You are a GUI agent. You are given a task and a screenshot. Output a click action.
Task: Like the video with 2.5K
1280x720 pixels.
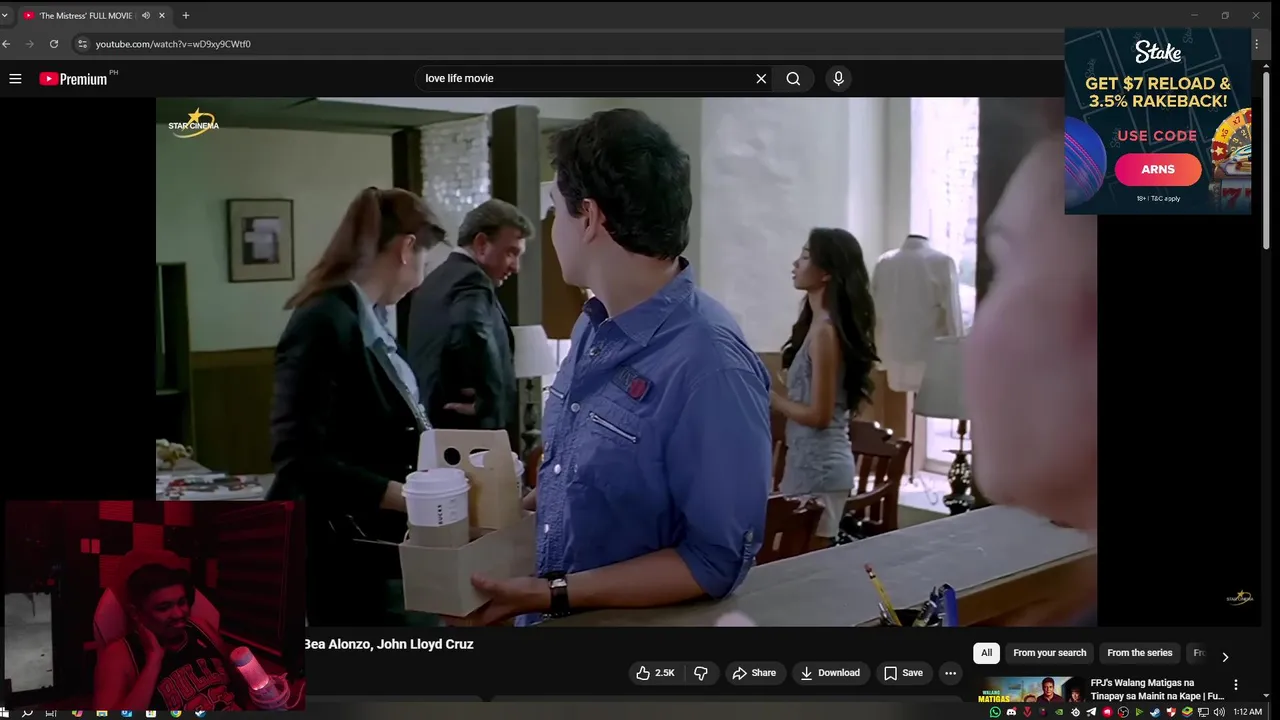click(656, 673)
